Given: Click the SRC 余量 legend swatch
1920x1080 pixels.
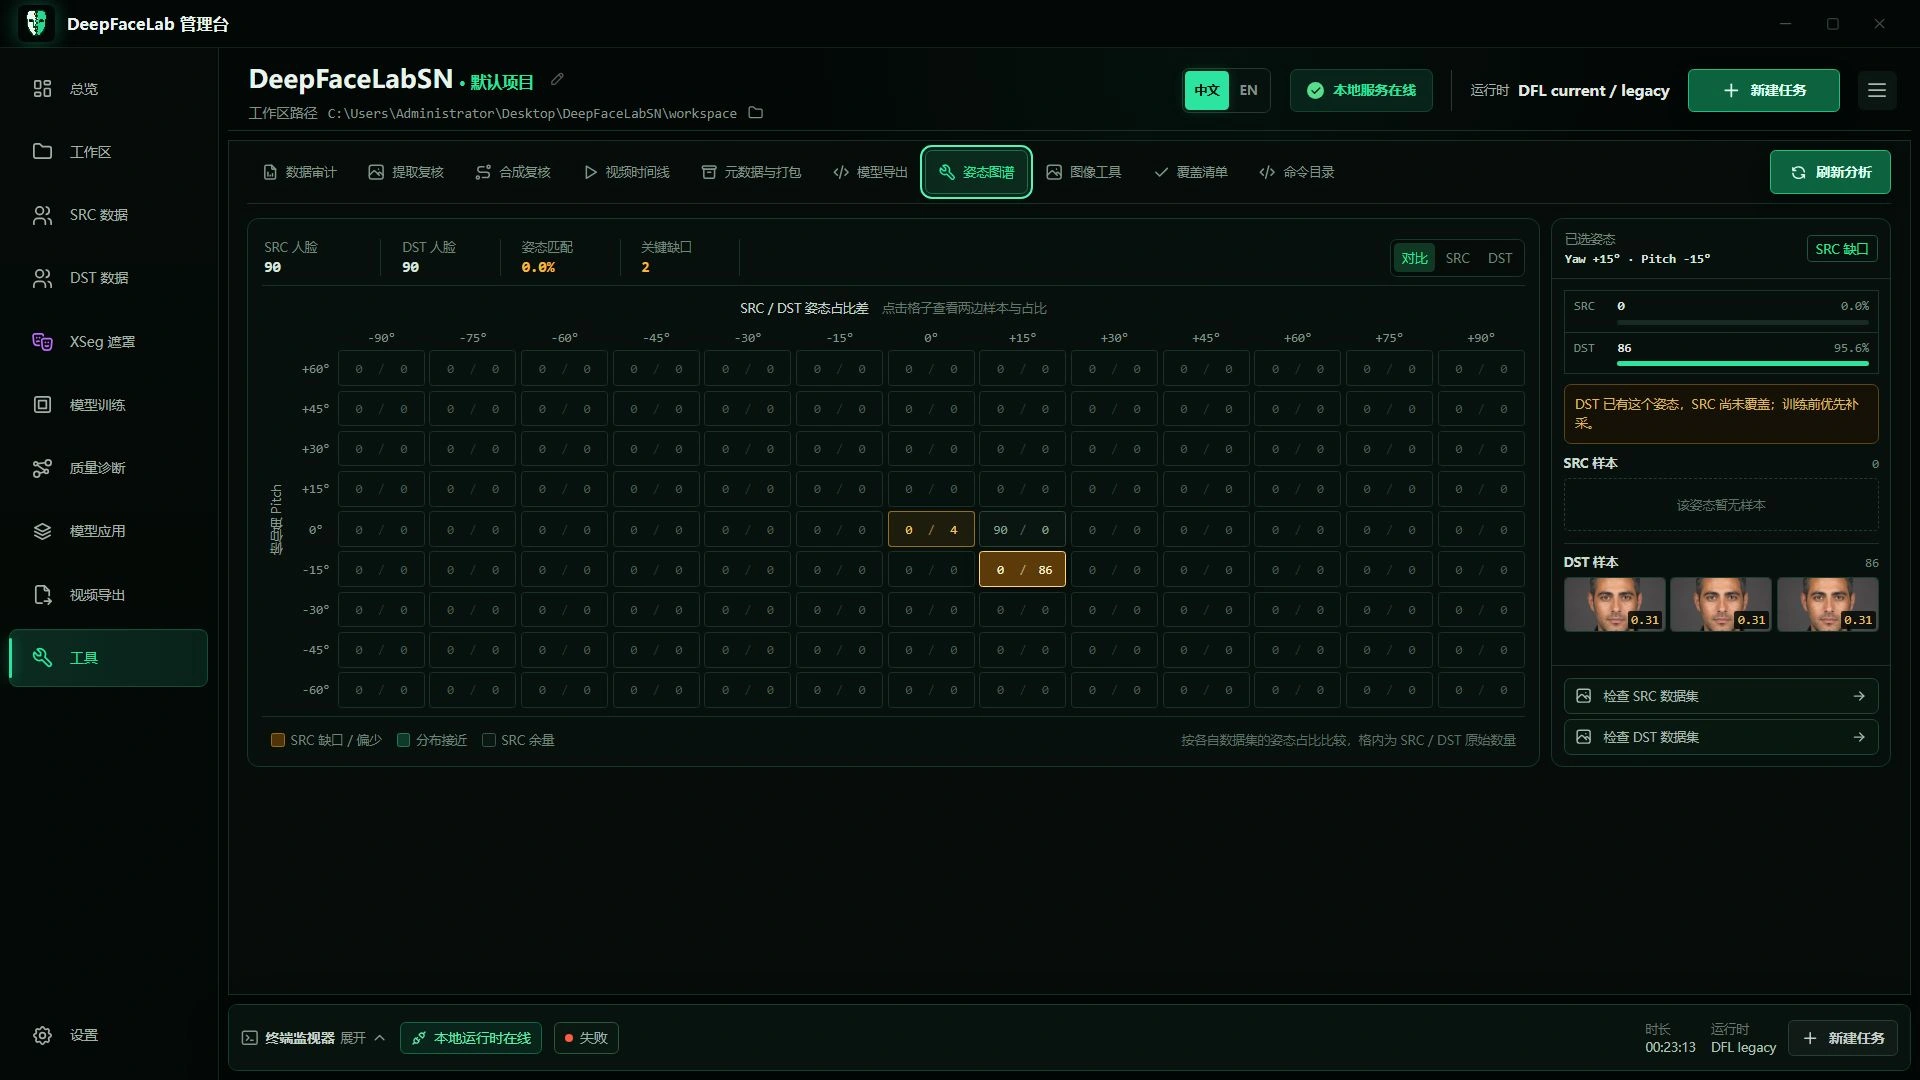Looking at the screenshot, I should tap(489, 740).
